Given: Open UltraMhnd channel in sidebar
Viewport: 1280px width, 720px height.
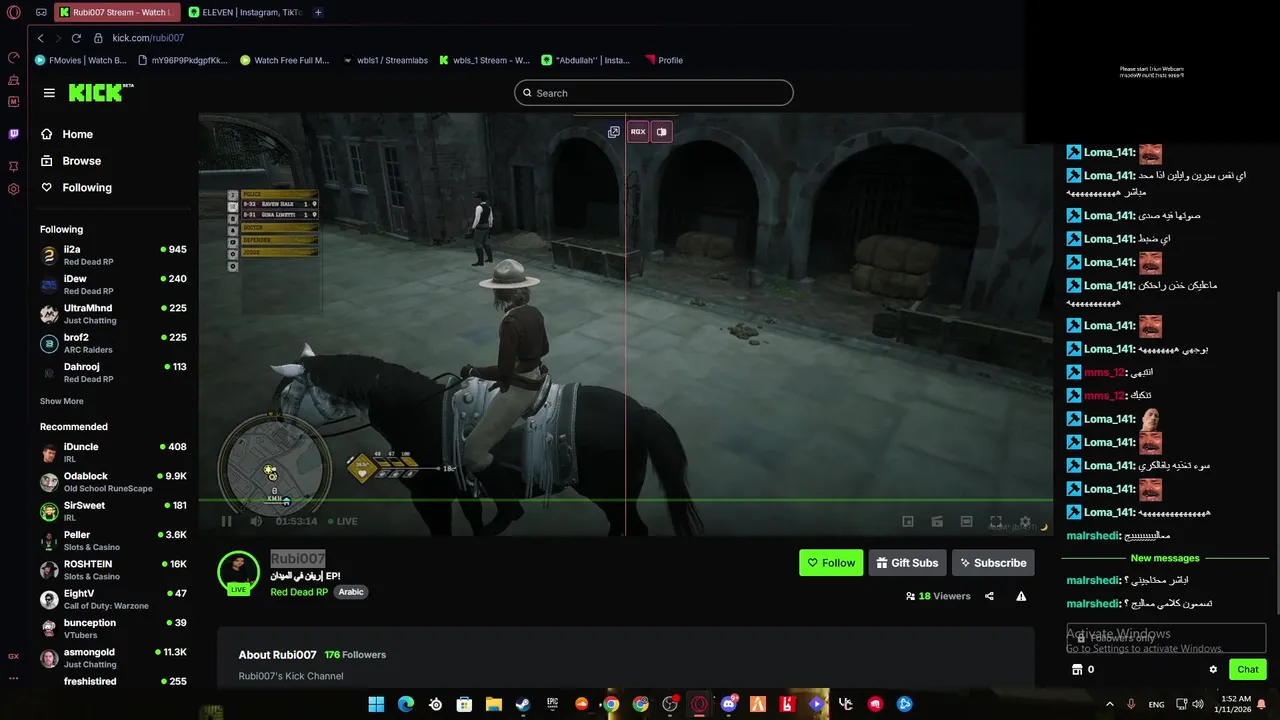Looking at the screenshot, I should (113, 314).
